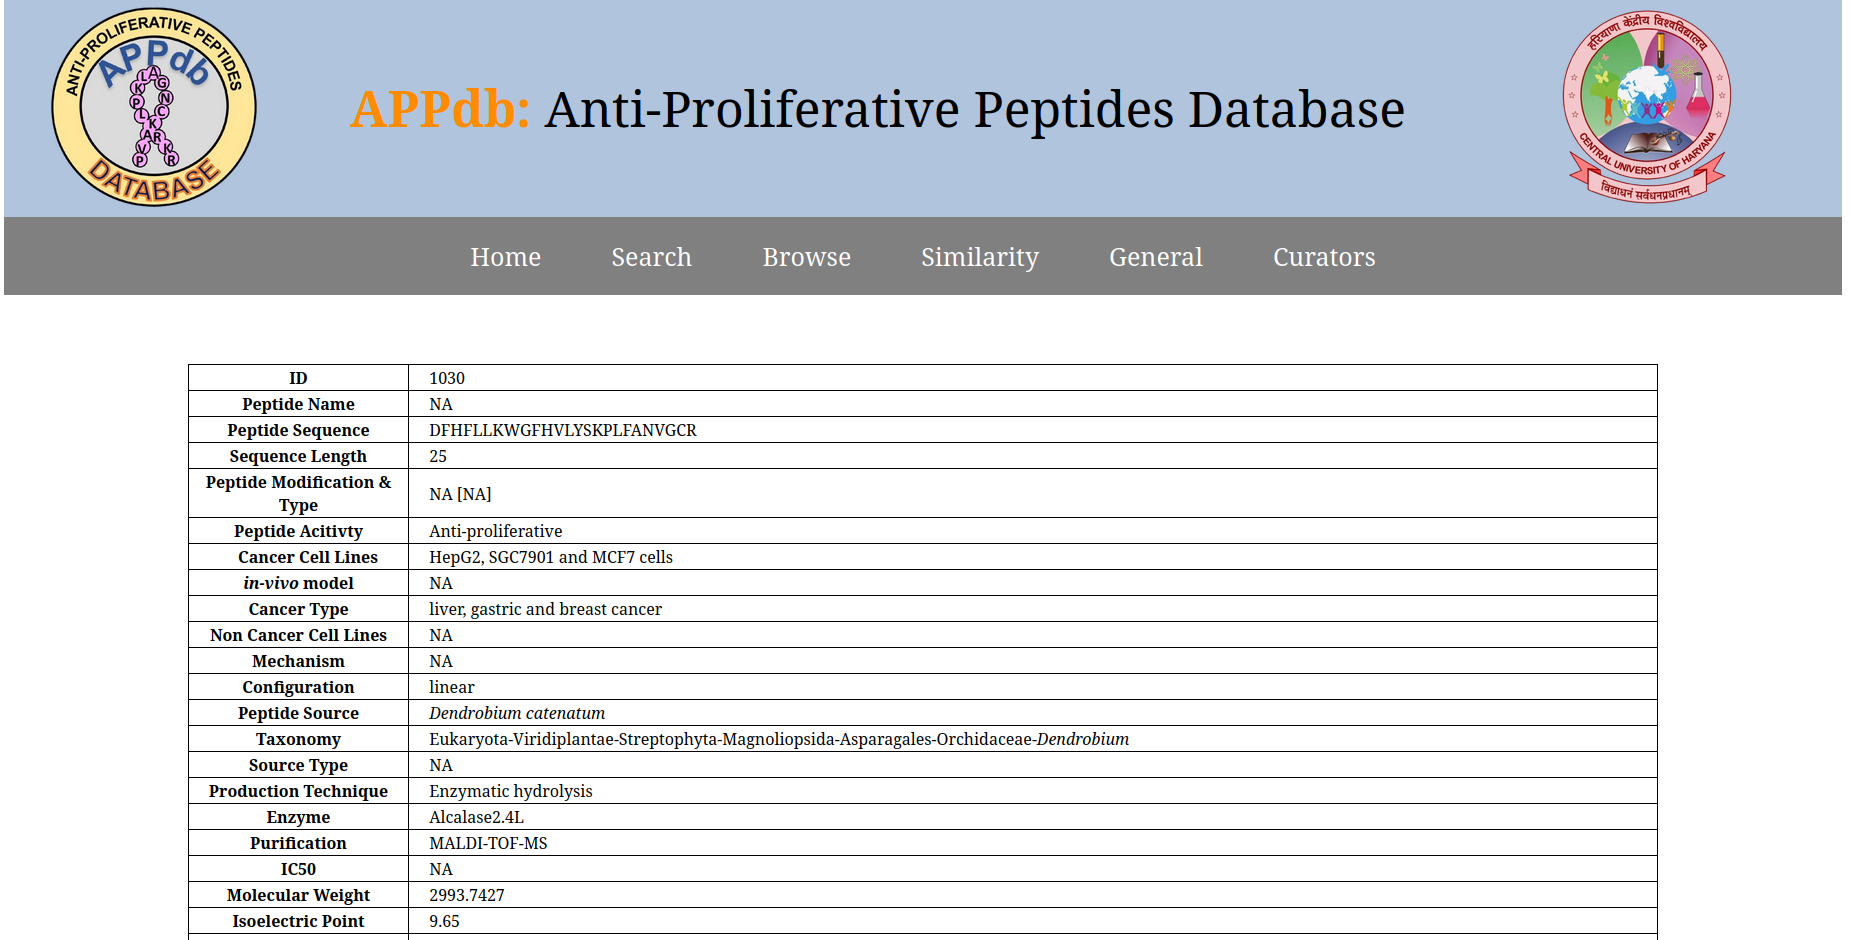Click the Sequence Length label
This screenshot has width=1850, height=940.
[x=298, y=456]
